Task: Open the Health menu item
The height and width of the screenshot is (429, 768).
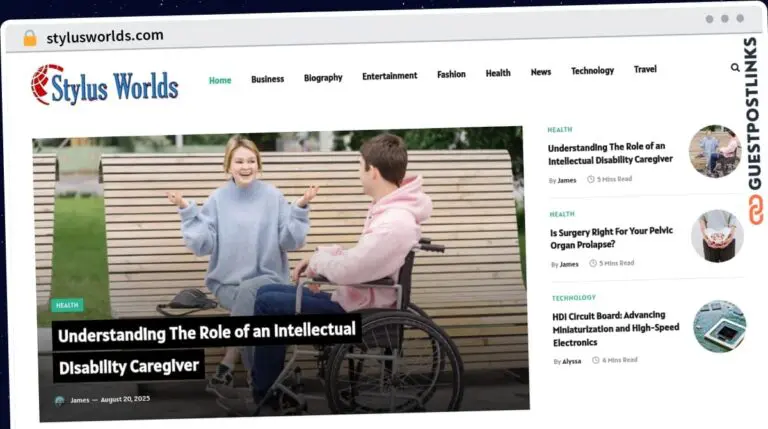Action: [x=498, y=73]
